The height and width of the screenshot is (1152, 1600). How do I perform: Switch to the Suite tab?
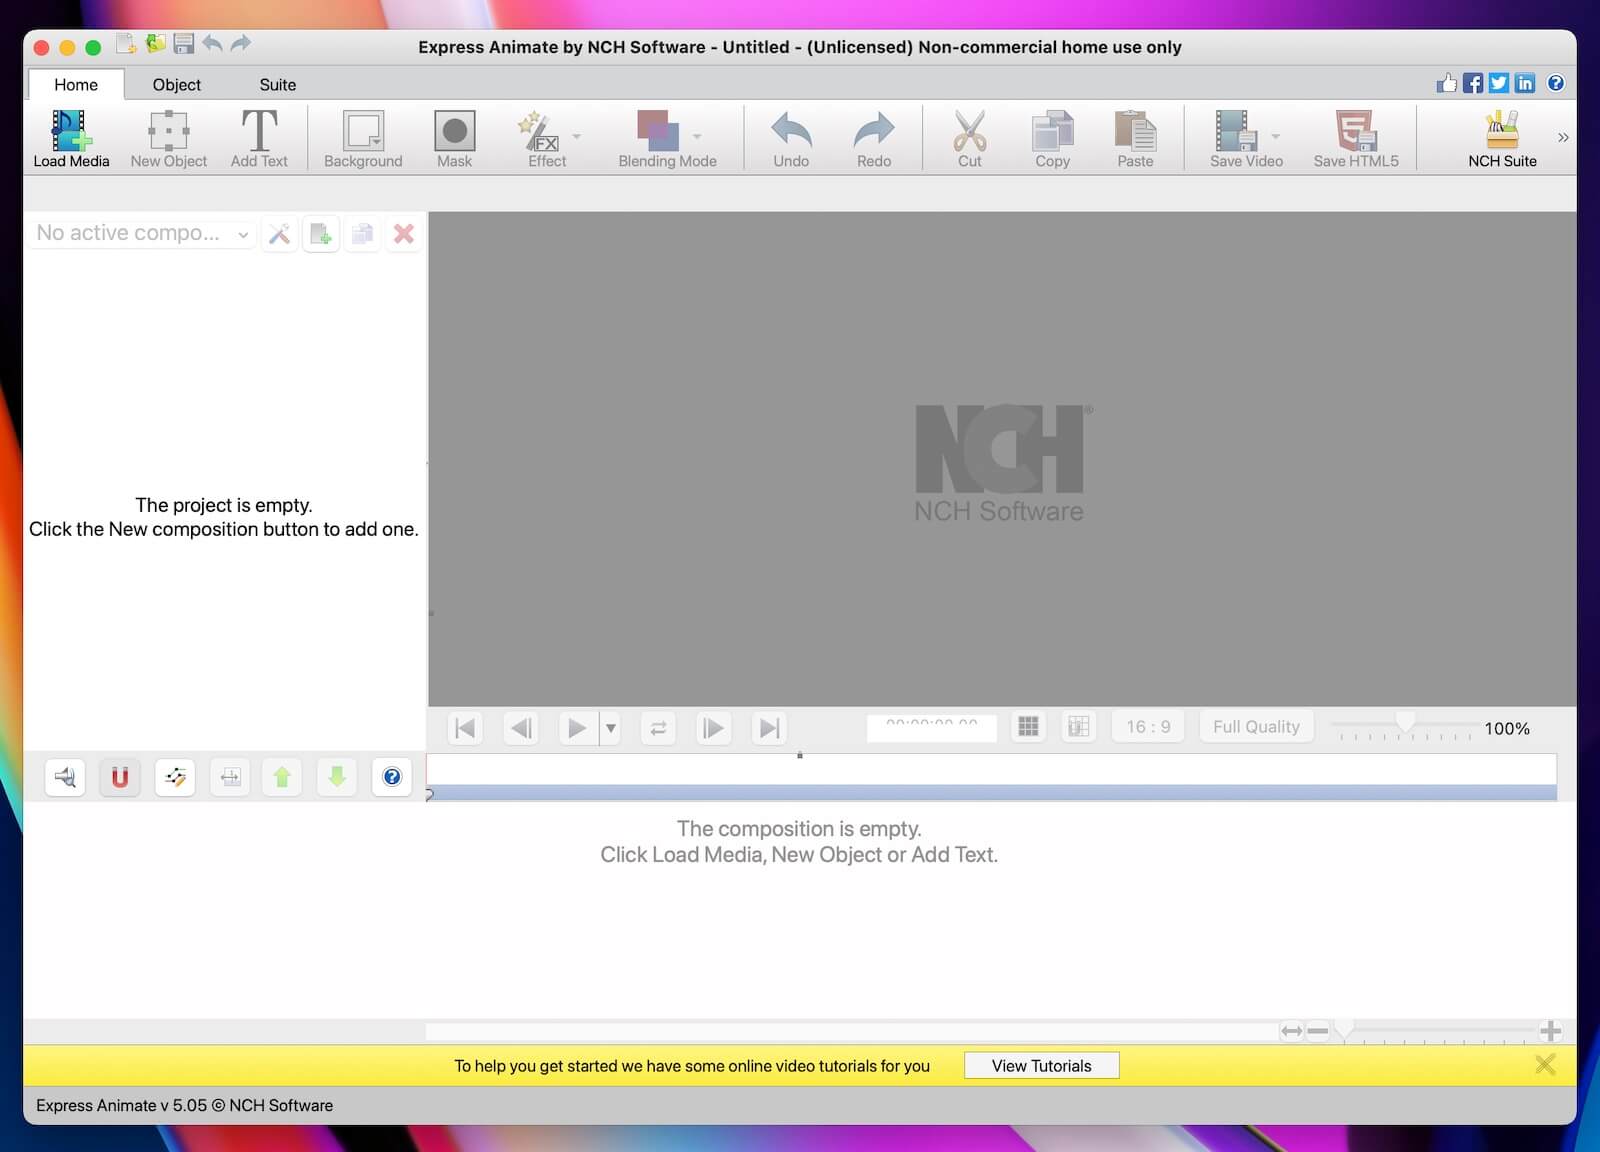click(278, 85)
